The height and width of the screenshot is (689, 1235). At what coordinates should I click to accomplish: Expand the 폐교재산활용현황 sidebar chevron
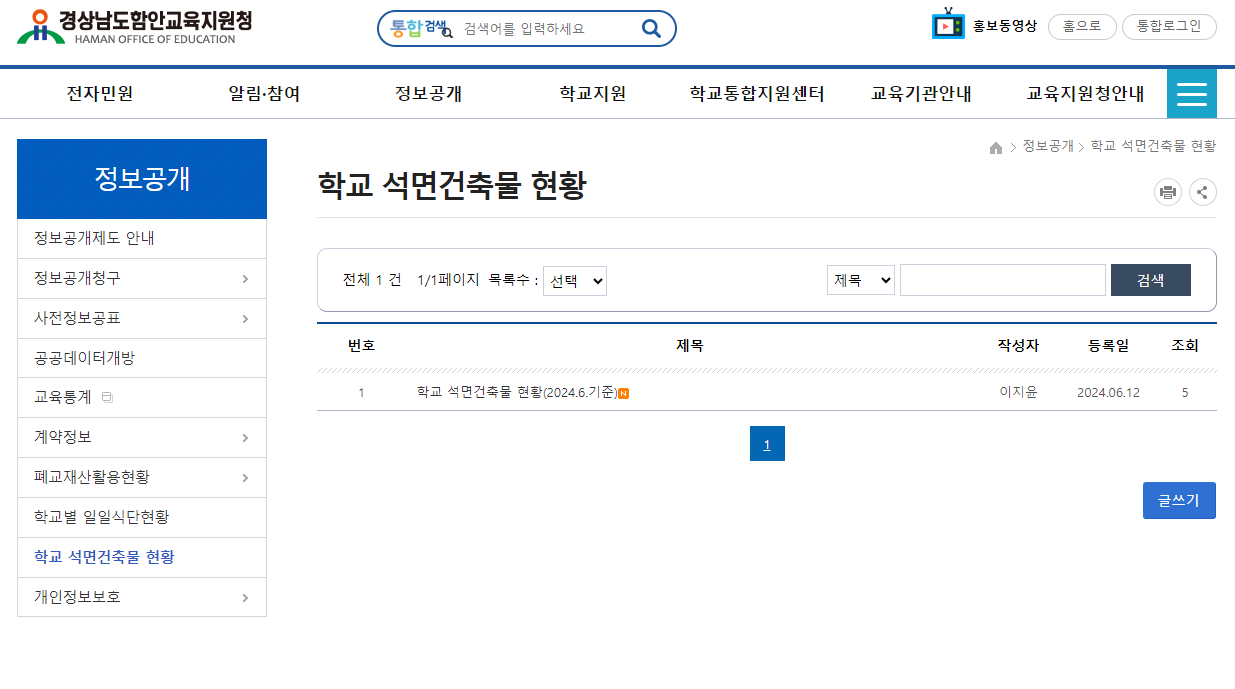(x=246, y=478)
